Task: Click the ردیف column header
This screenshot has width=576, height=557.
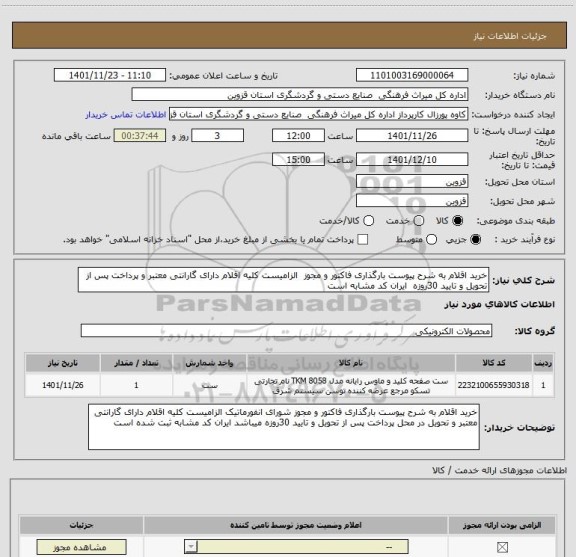Action: 543,363
